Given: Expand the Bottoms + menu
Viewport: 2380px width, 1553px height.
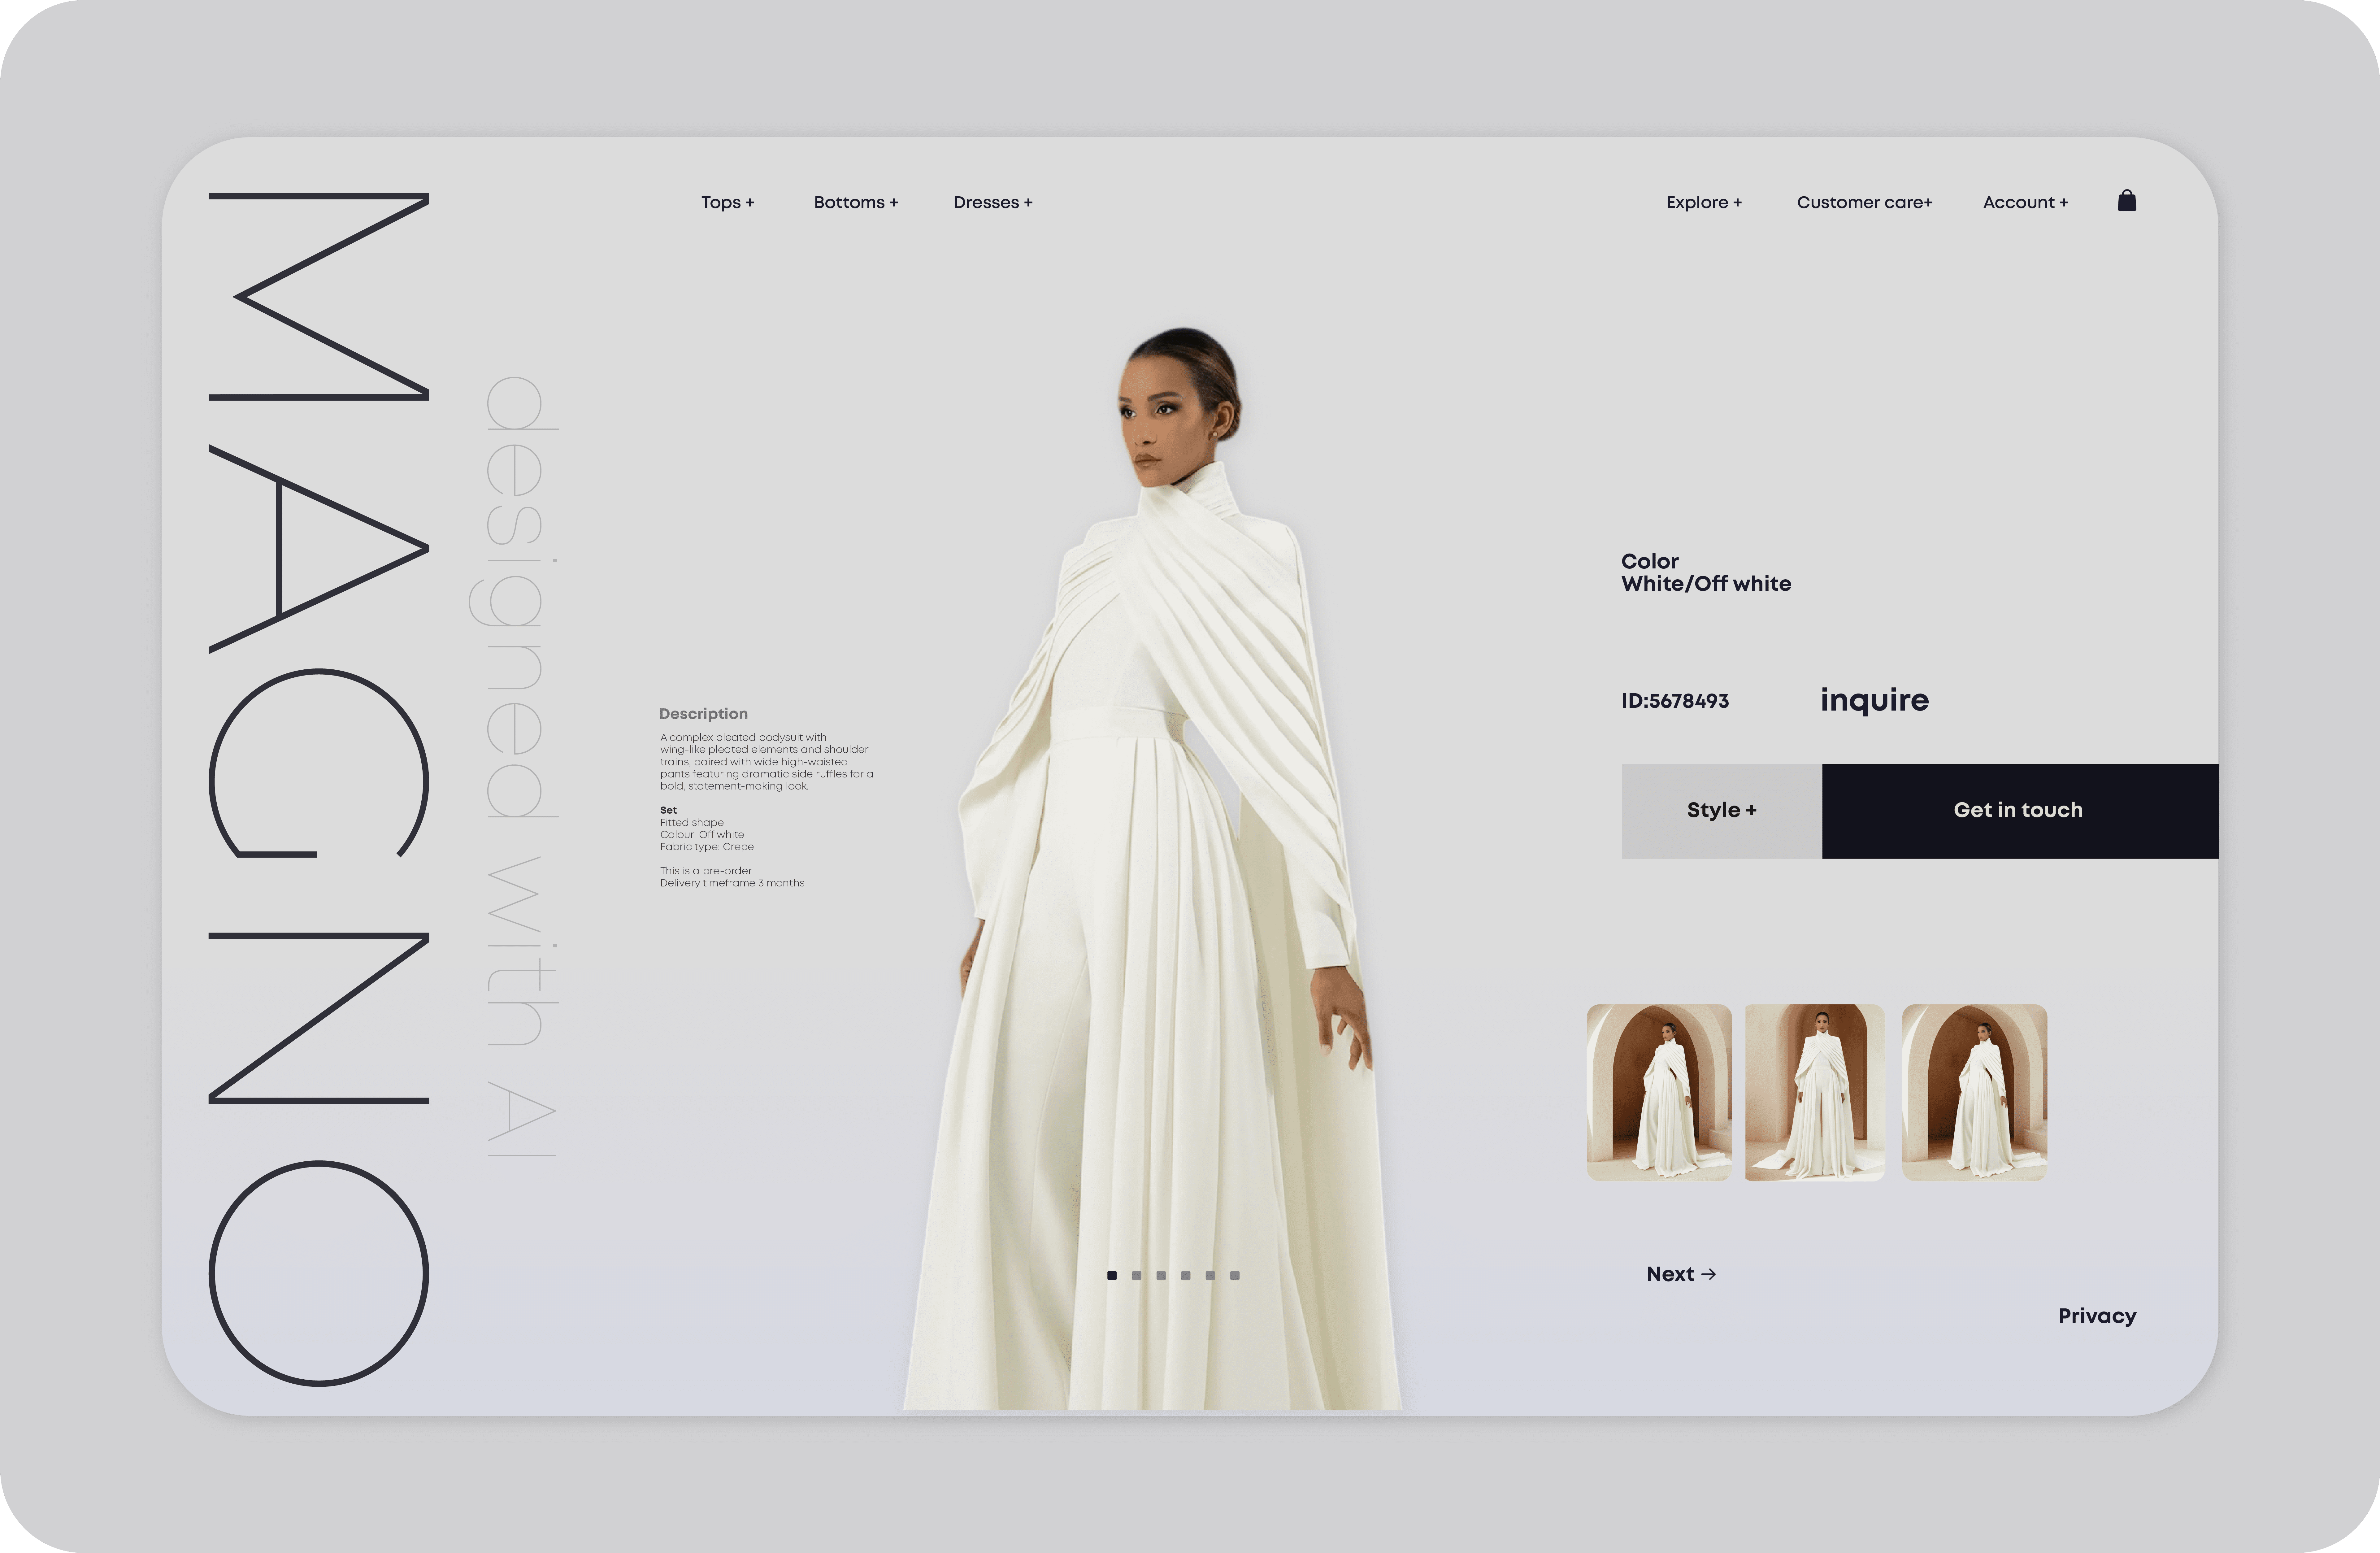Looking at the screenshot, I should click(x=855, y=202).
